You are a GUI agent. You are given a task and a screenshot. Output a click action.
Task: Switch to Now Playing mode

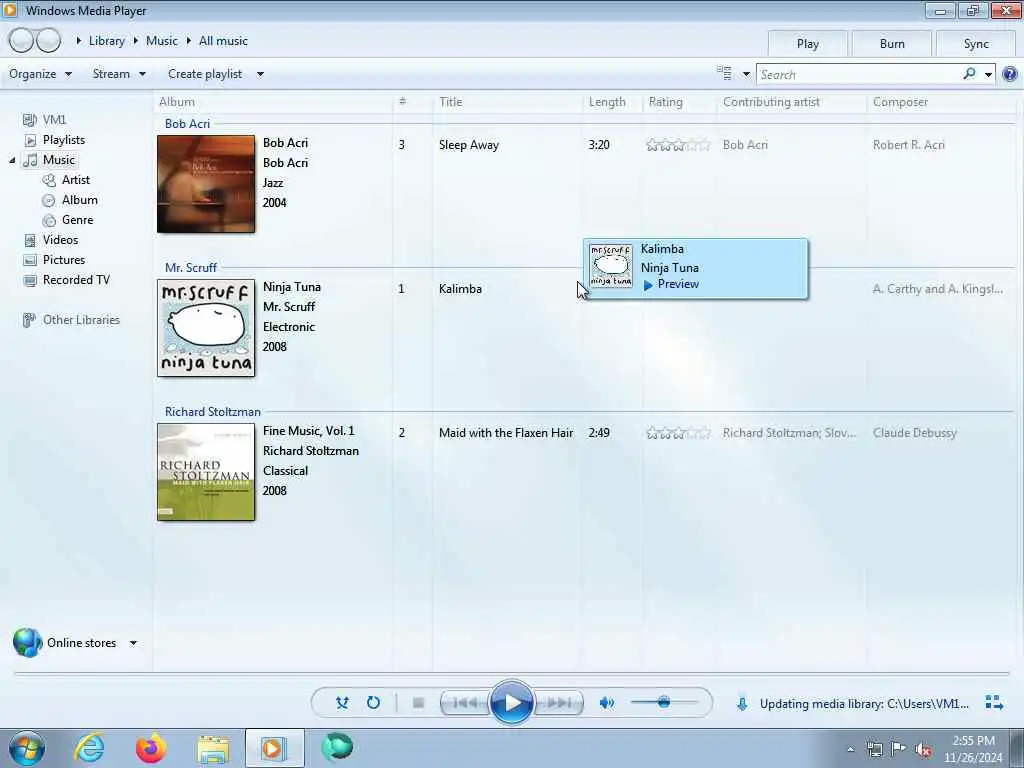[x=994, y=703]
